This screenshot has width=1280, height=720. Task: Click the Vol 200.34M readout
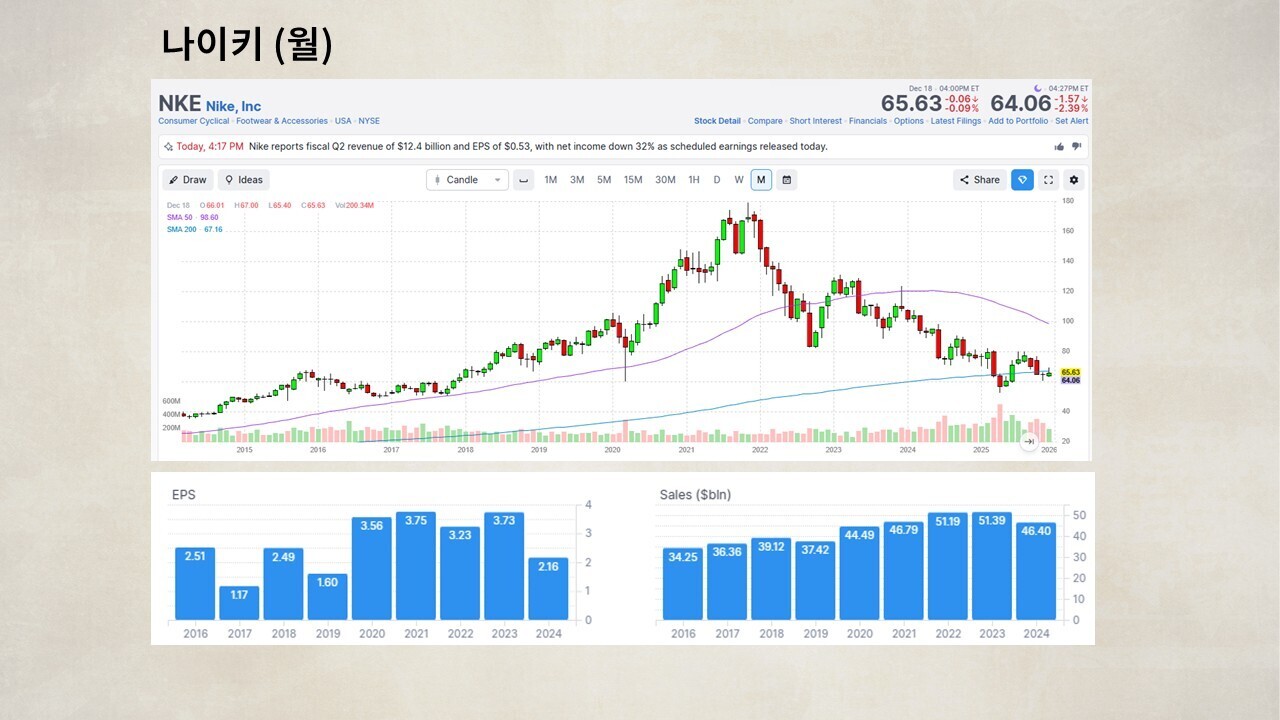[x=355, y=205]
